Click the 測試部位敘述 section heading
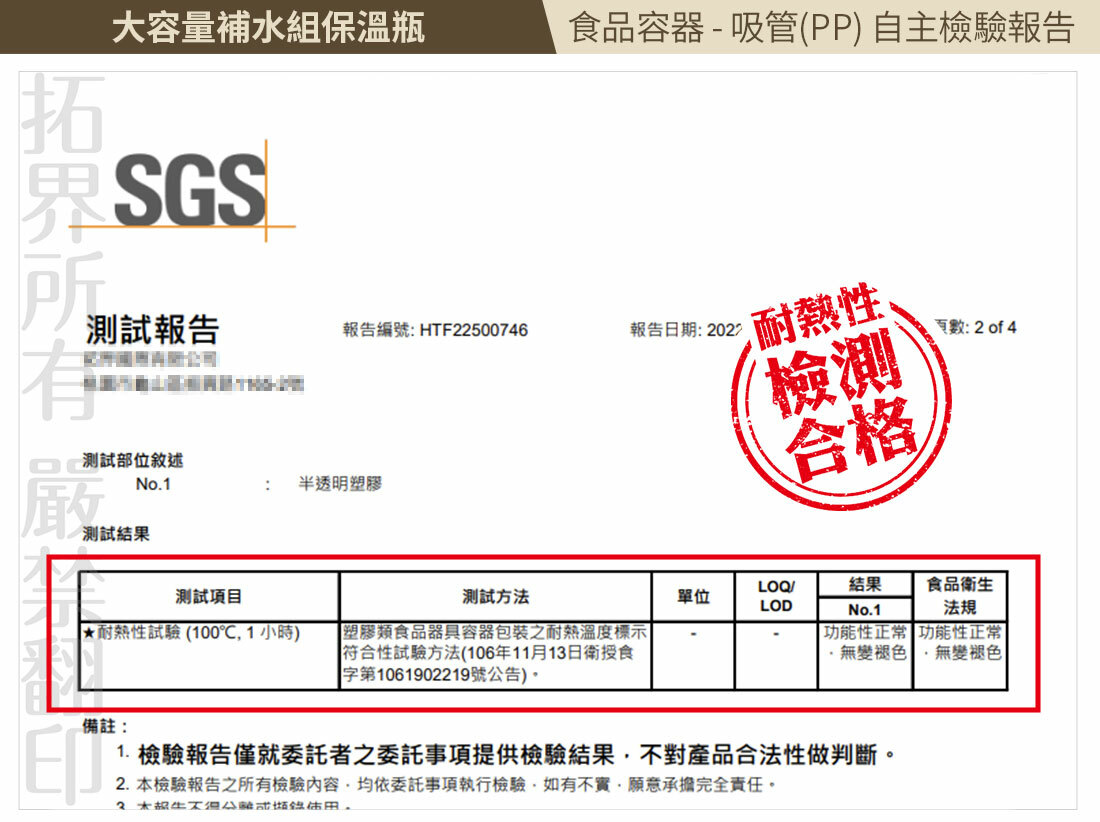Viewport: 1100px width, 822px height. [133, 460]
